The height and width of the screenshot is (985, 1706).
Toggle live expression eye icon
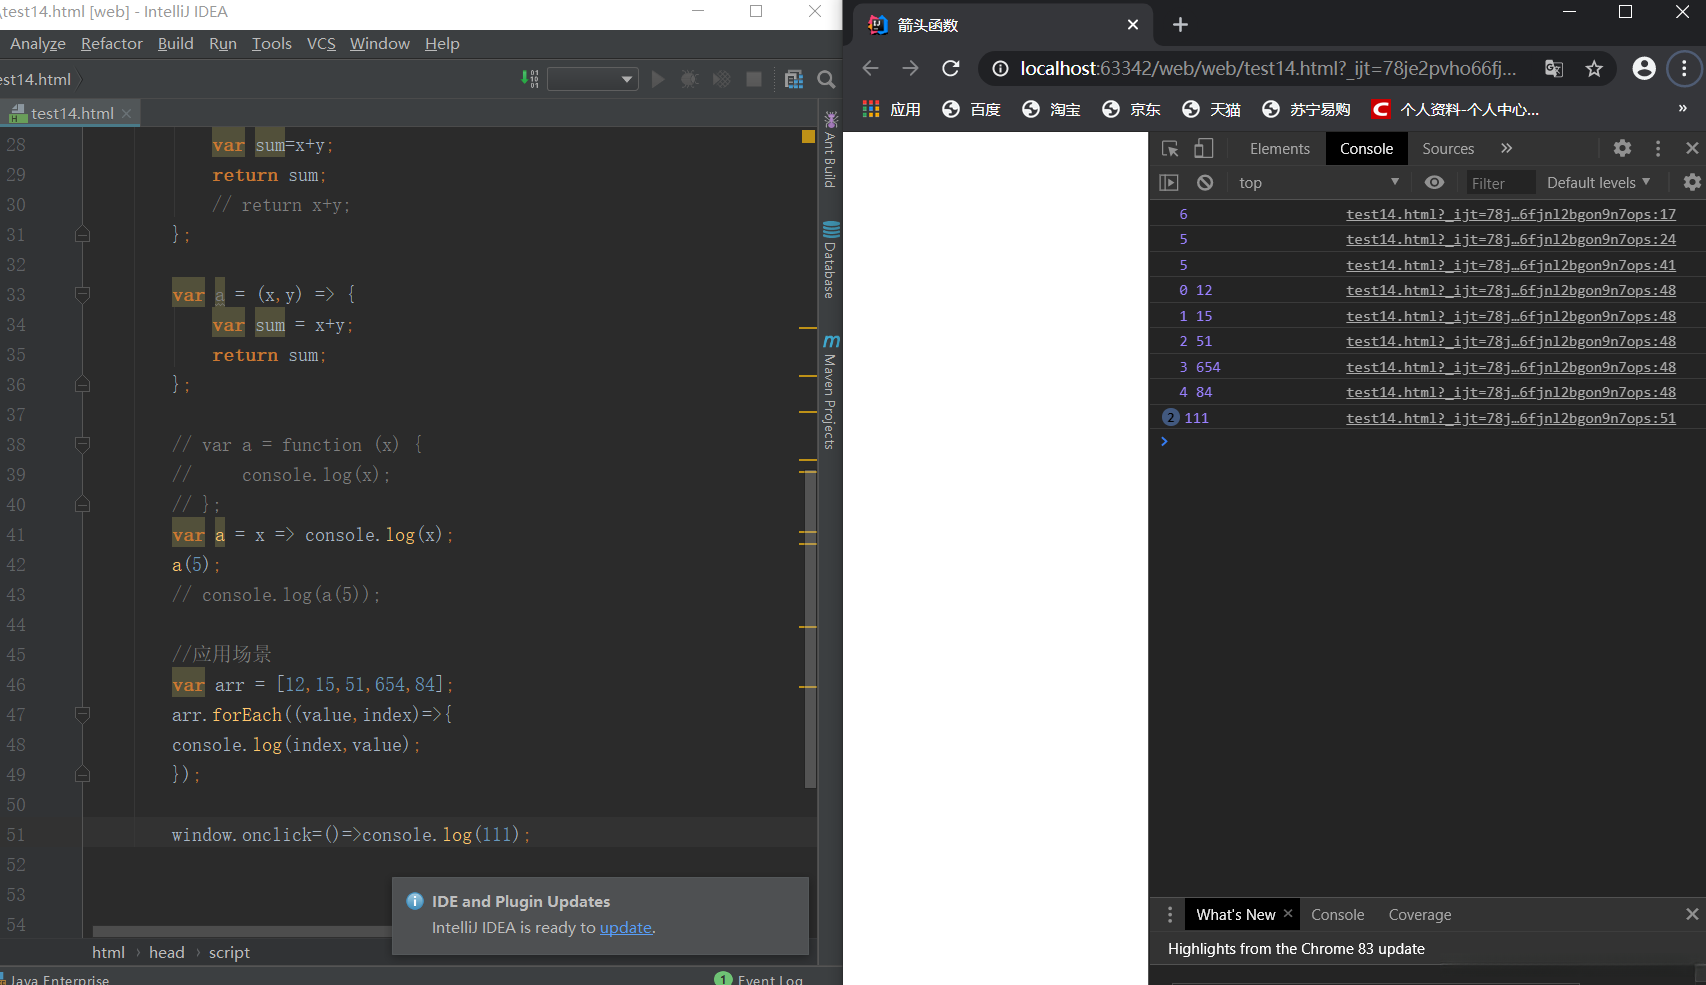click(x=1434, y=182)
